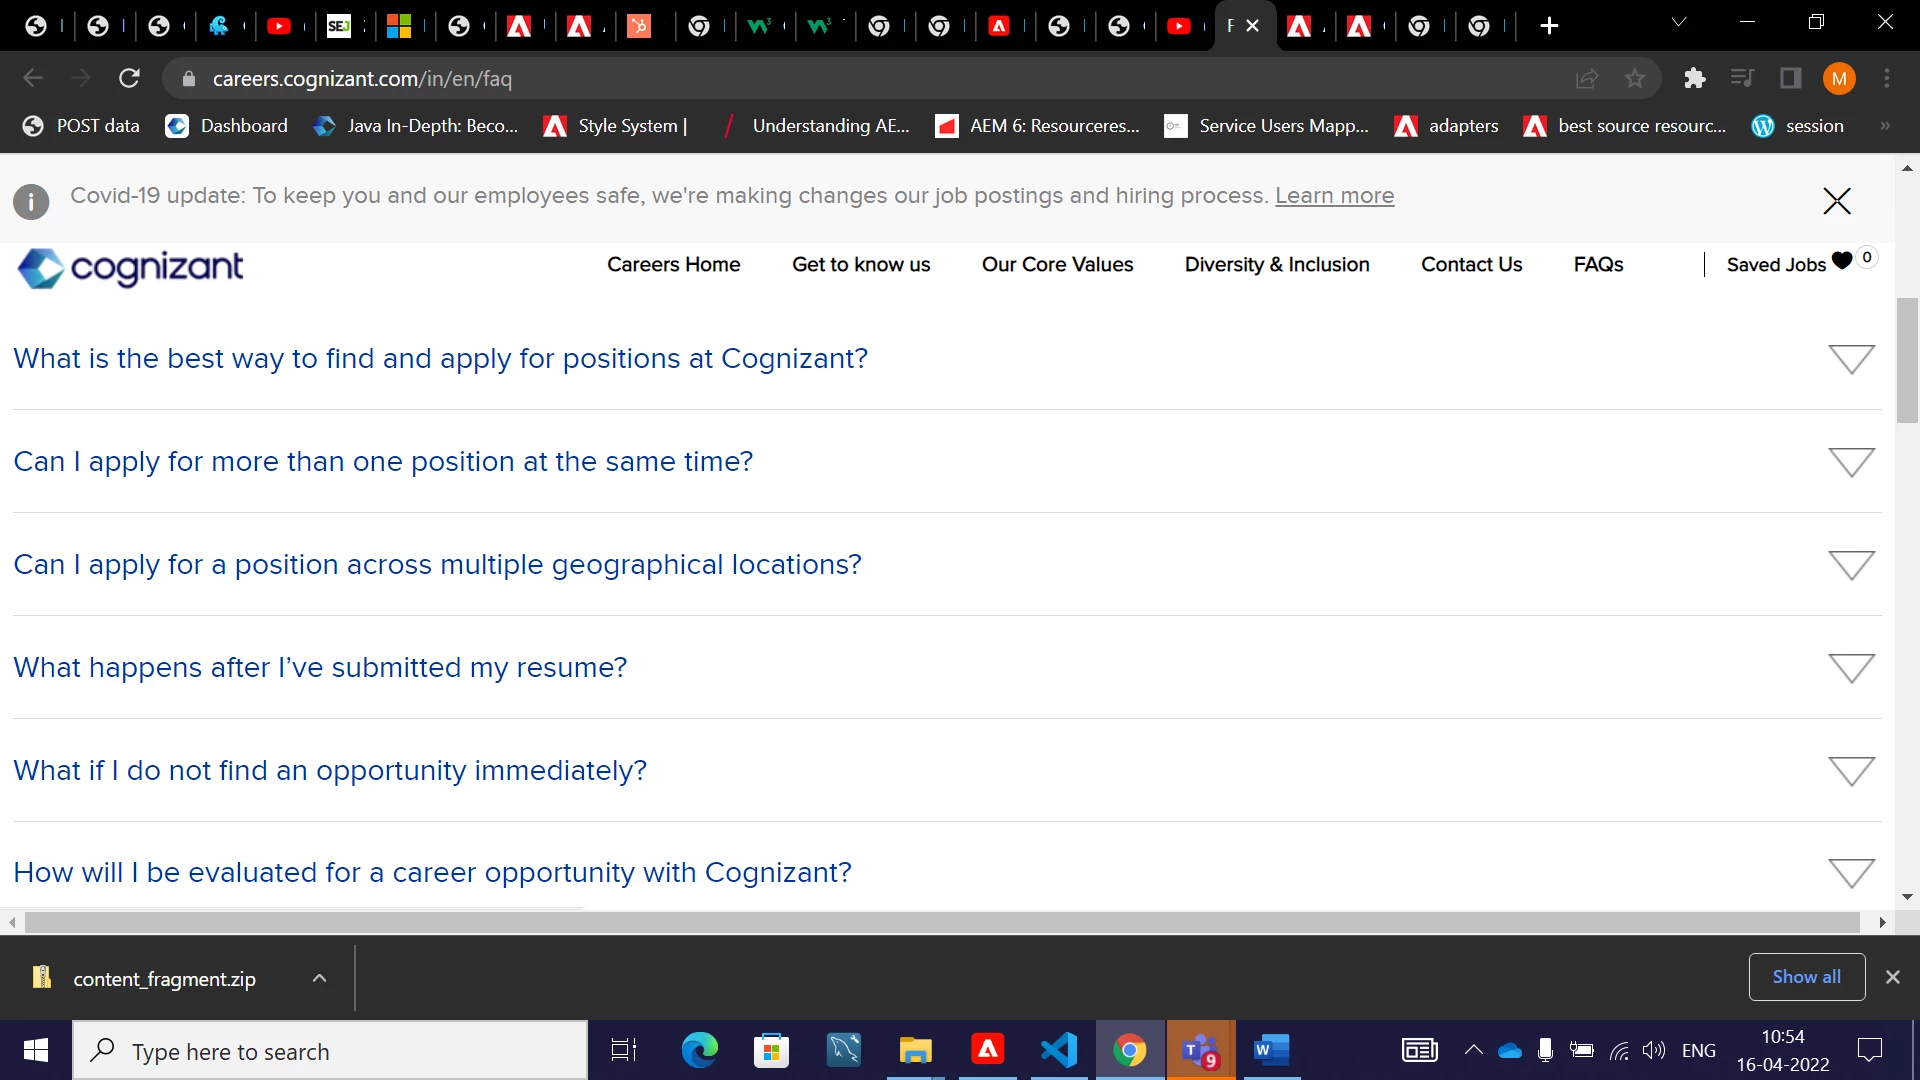The height and width of the screenshot is (1080, 1920).
Task: Expand "Can I apply for more than one position" arrow
Action: coord(1851,462)
